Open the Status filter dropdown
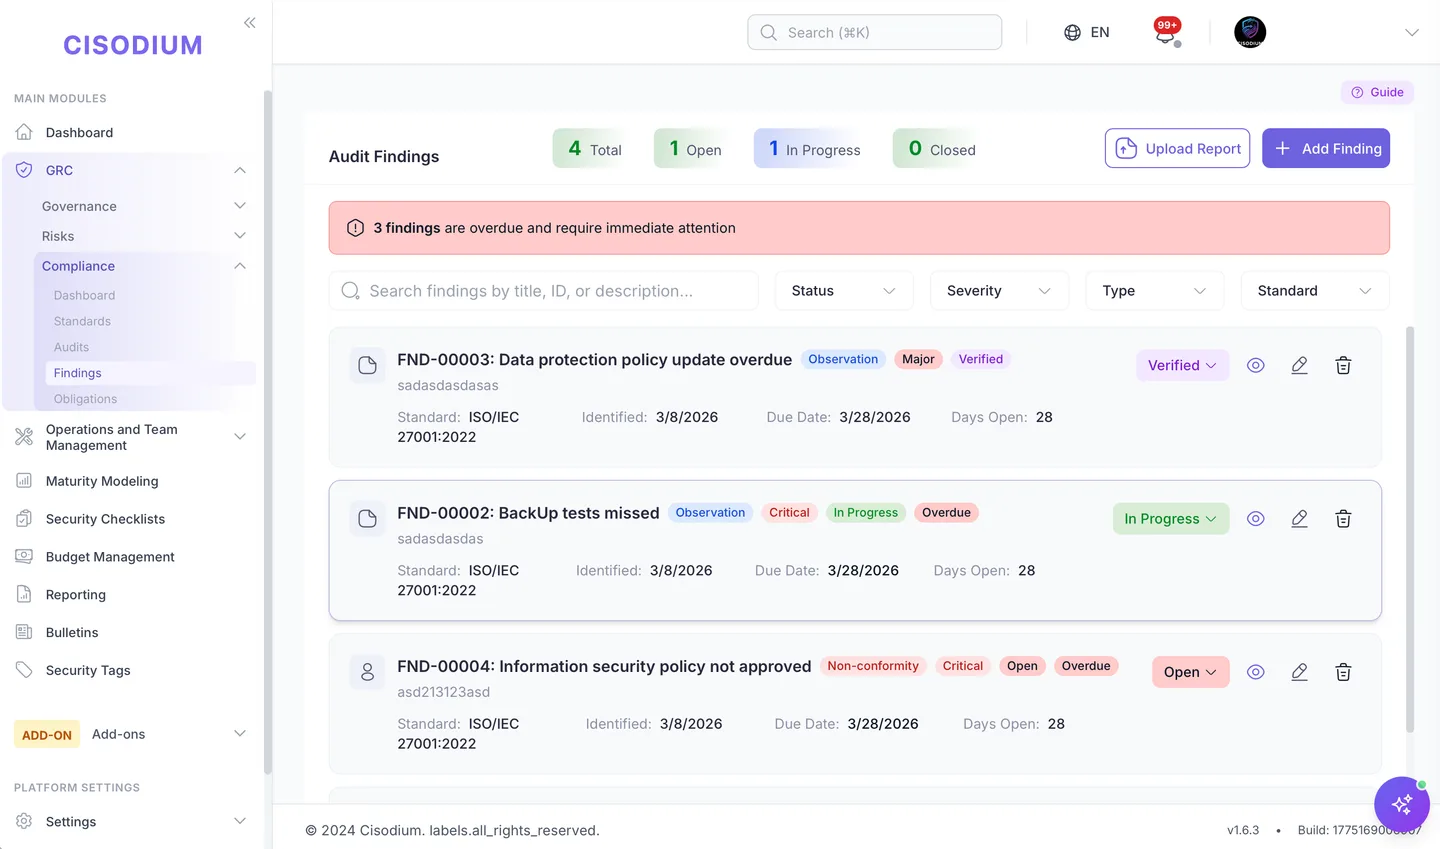 (x=844, y=291)
